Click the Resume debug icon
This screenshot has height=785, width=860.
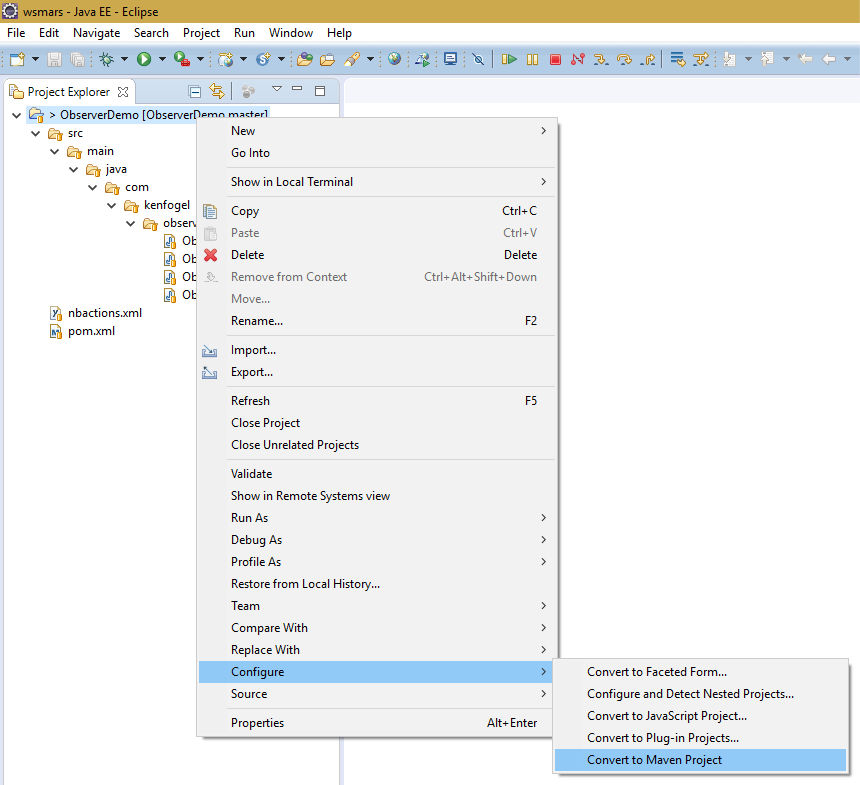tap(509, 60)
